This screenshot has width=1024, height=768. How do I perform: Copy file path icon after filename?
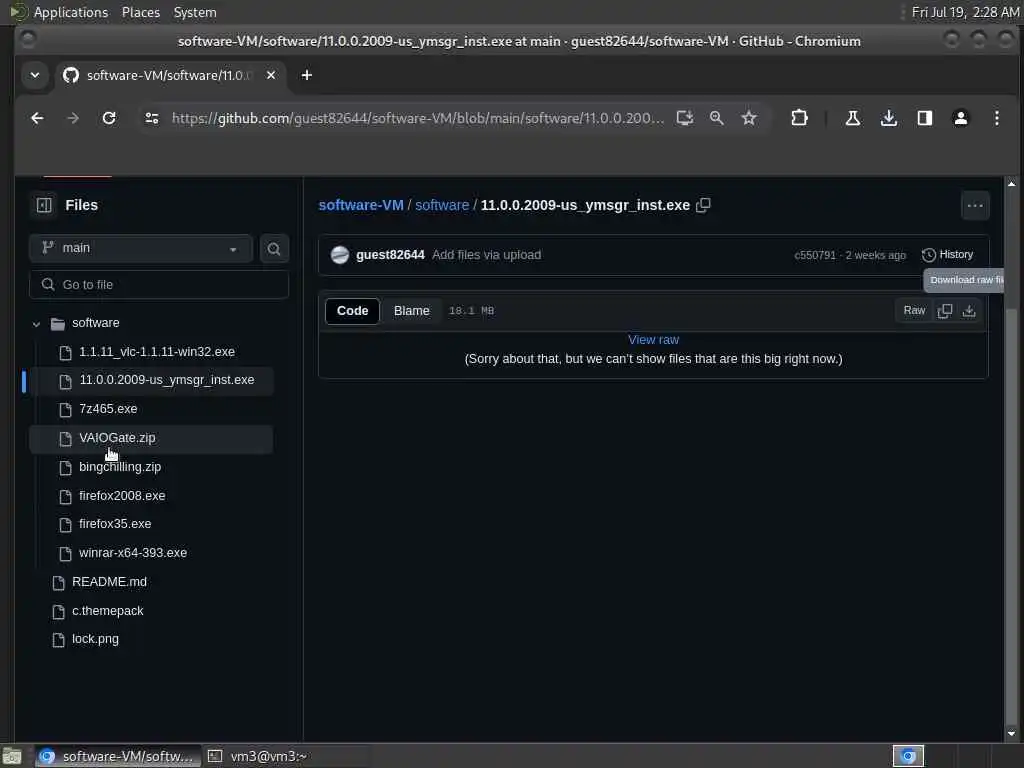703,205
